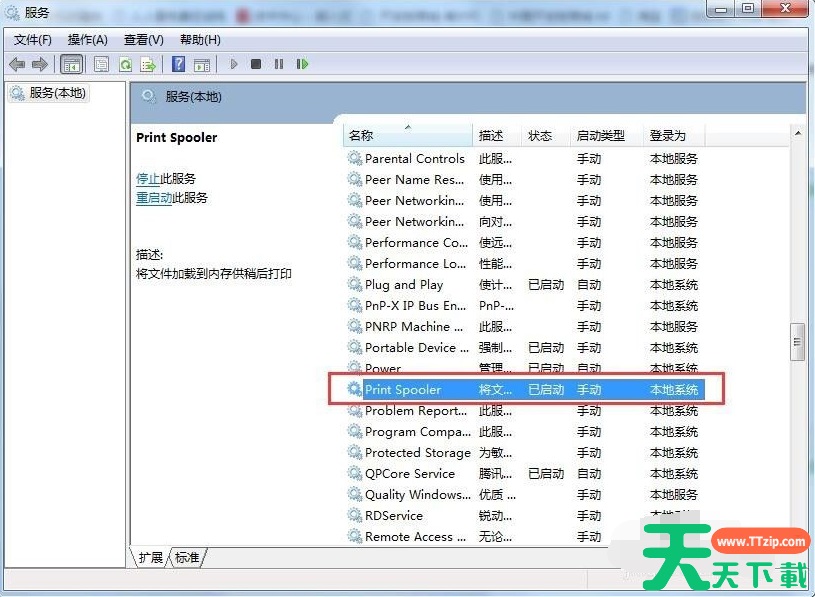Sort by the 登录为 column header
The width and height of the screenshot is (815, 597).
(x=674, y=136)
